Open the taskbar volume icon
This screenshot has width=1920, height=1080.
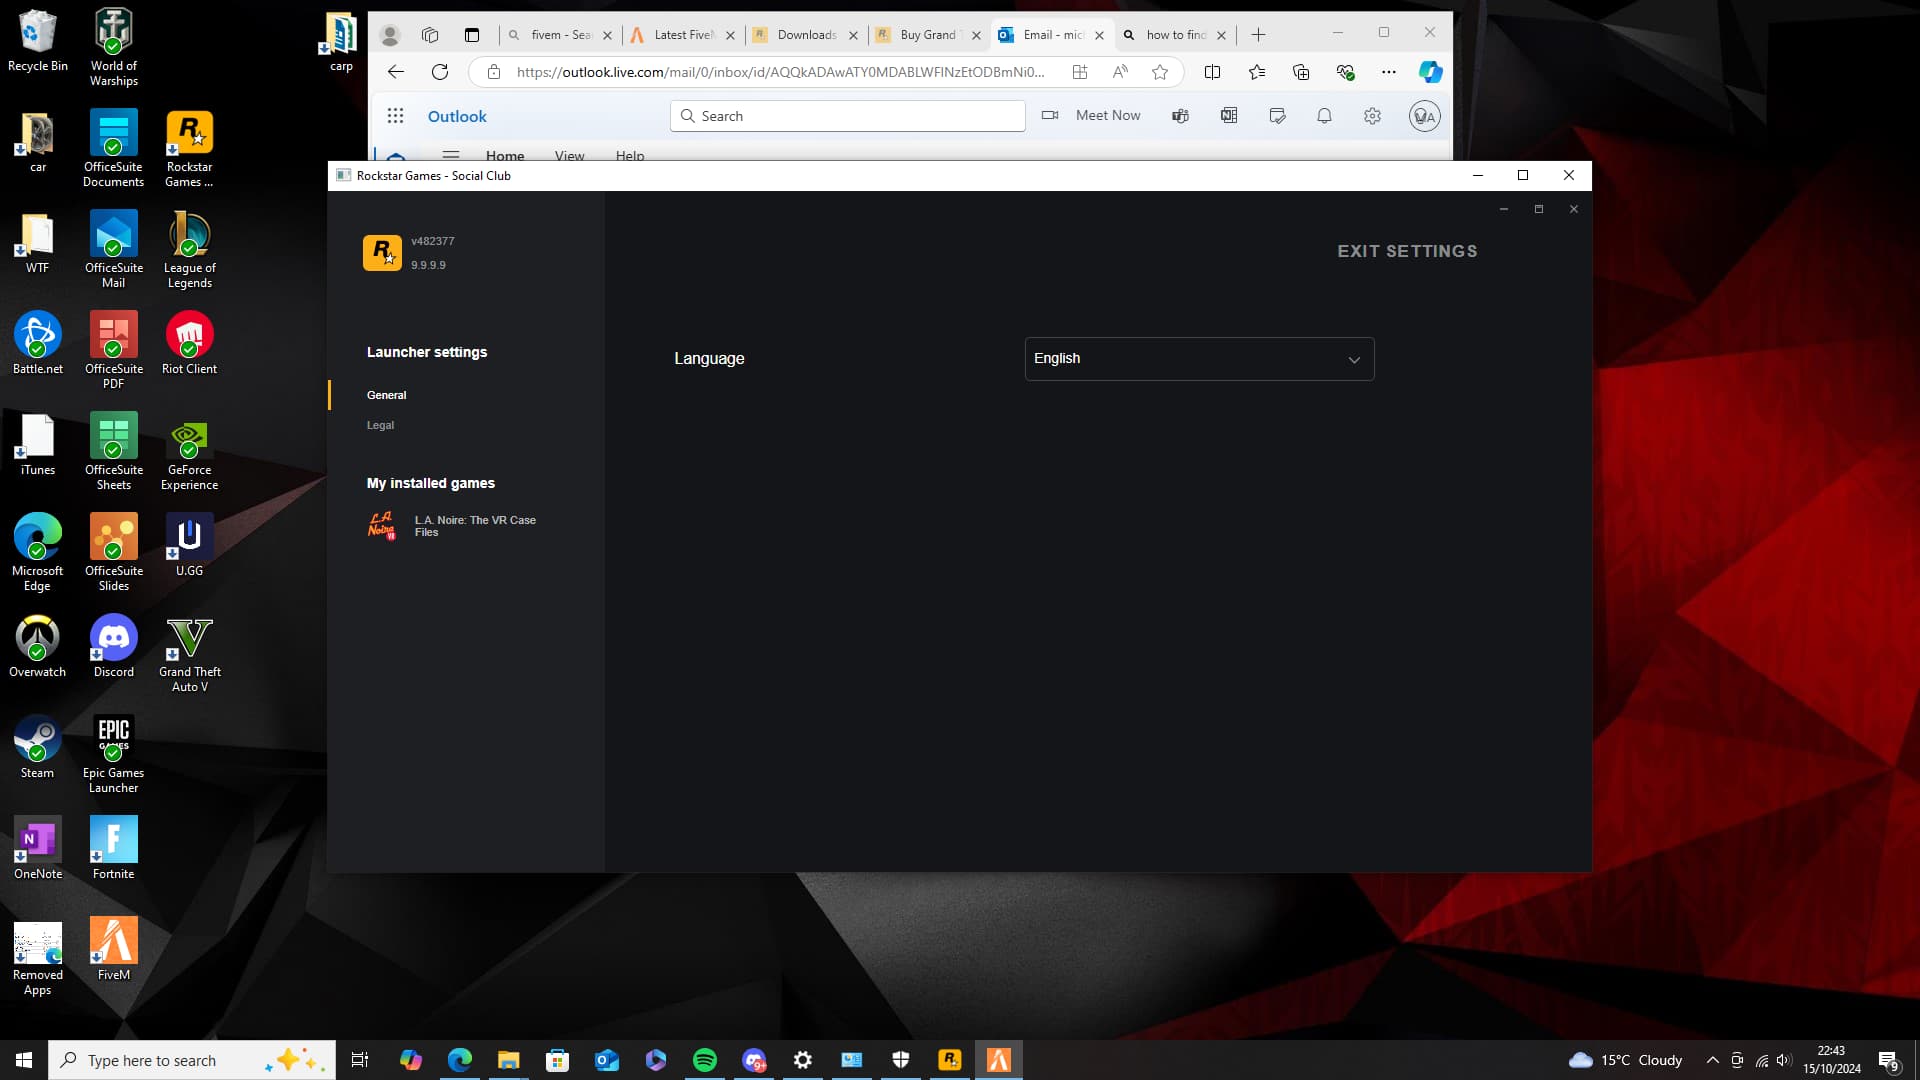click(x=1784, y=1060)
